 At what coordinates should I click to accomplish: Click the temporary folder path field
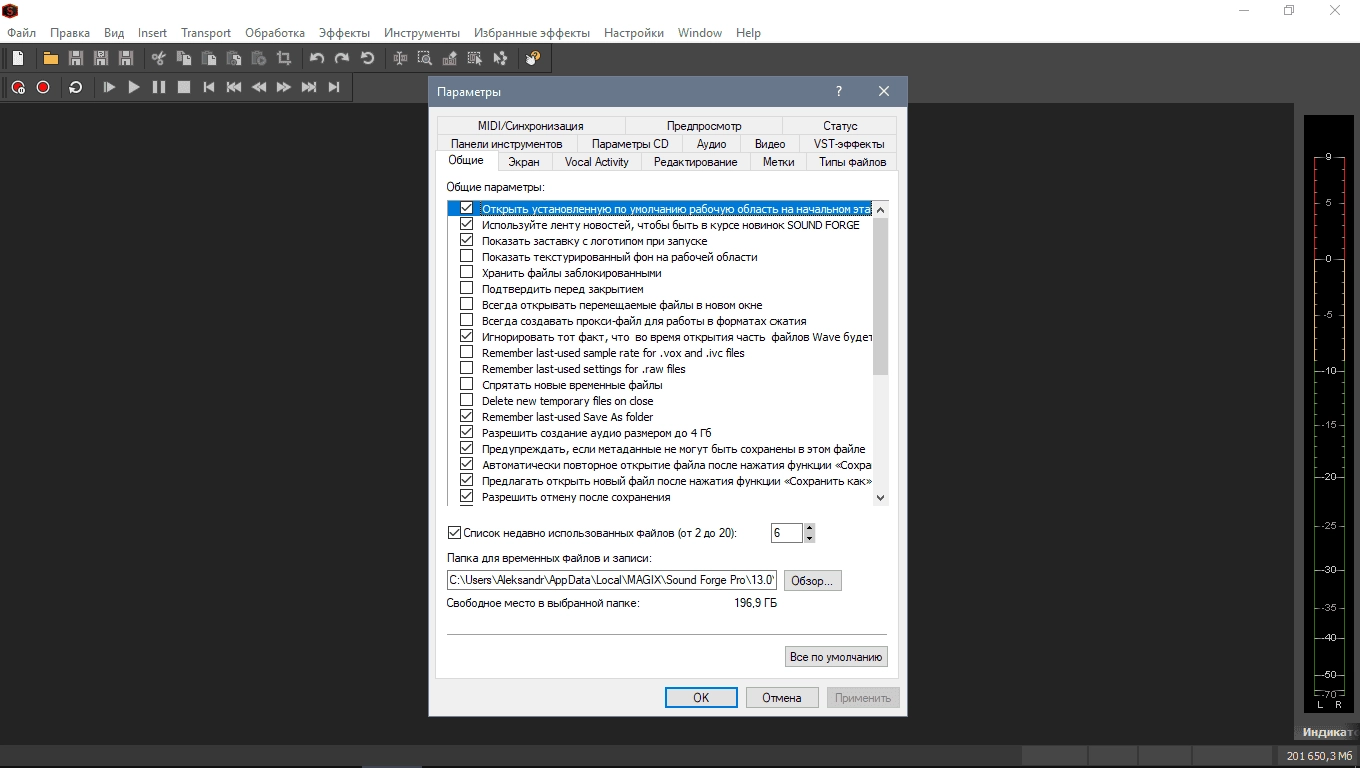612,580
